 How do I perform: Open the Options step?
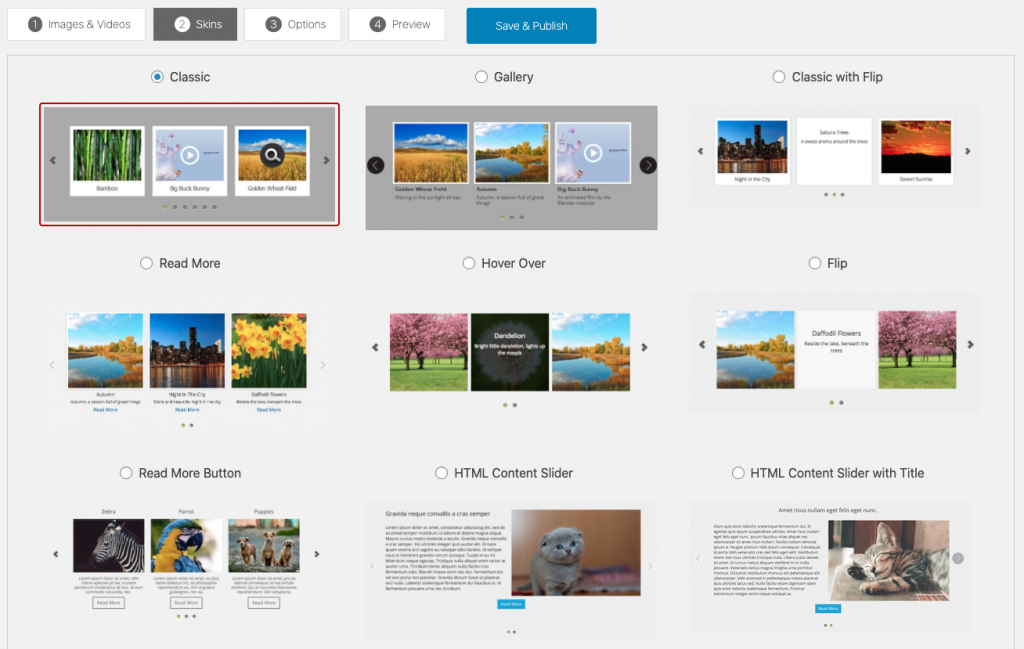point(292,24)
